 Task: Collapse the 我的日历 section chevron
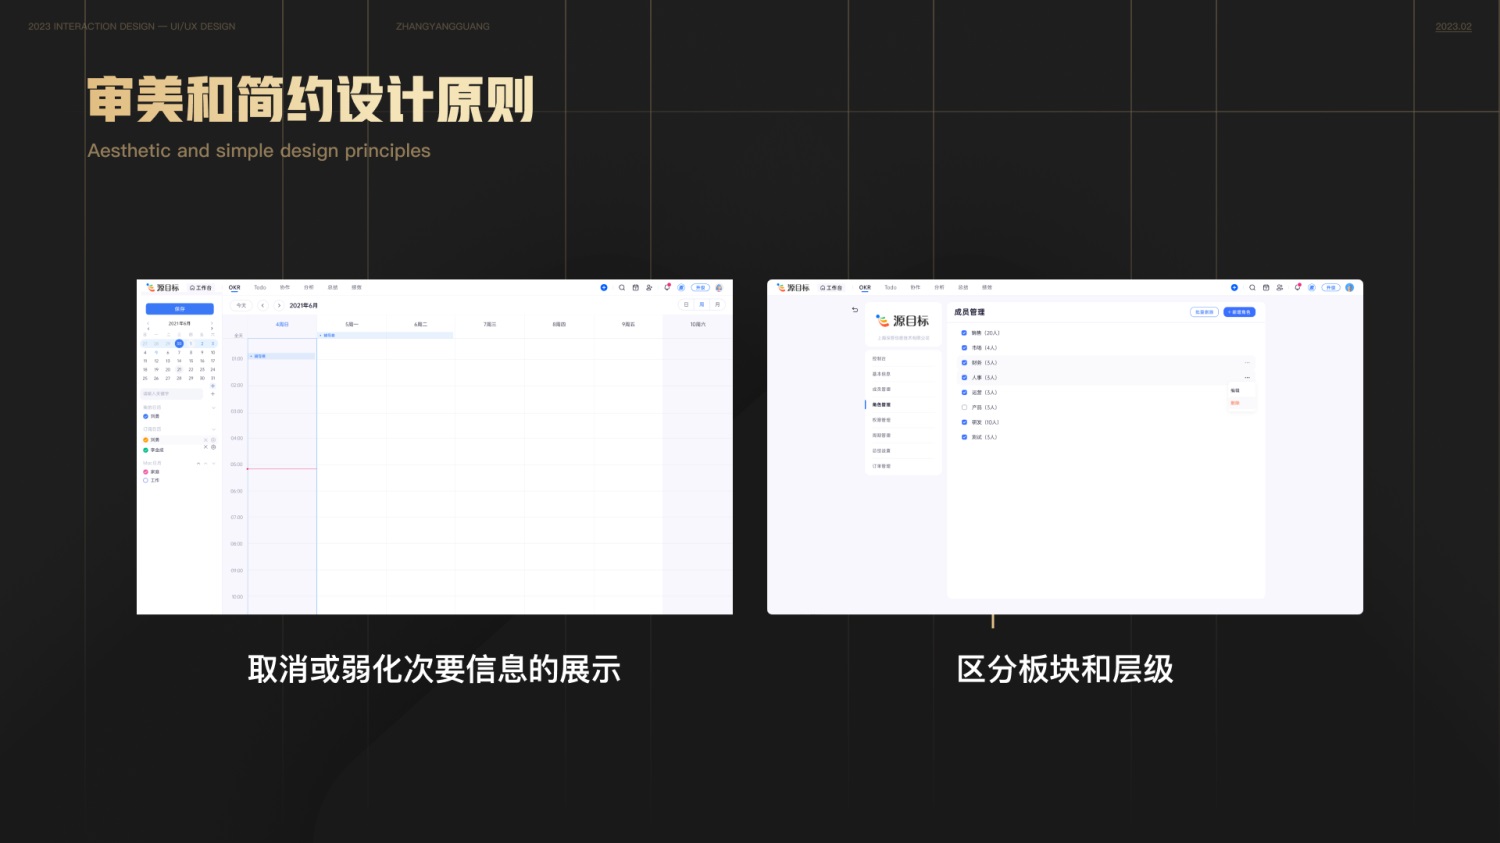(214, 406)
